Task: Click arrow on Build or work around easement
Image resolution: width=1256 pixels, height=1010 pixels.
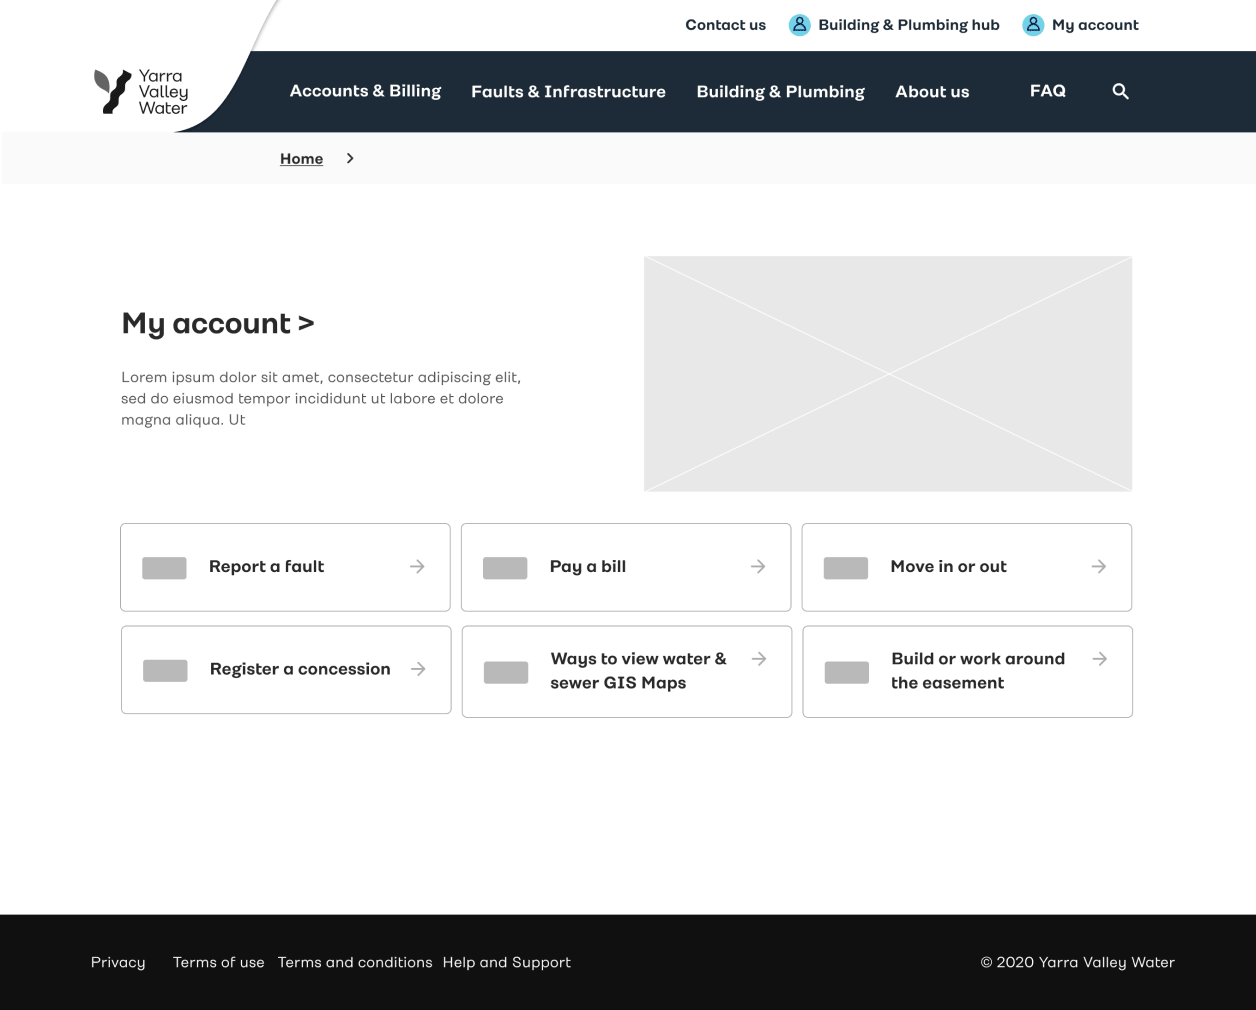Action: pos(1099,659)
